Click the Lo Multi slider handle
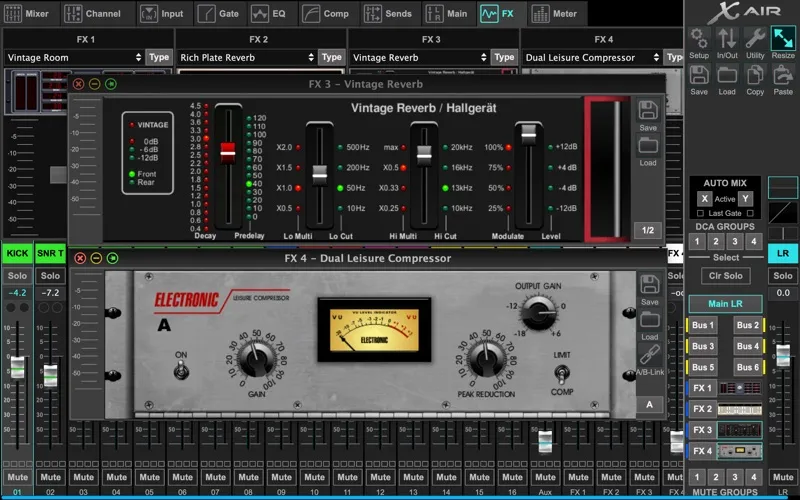 [319, 176]
